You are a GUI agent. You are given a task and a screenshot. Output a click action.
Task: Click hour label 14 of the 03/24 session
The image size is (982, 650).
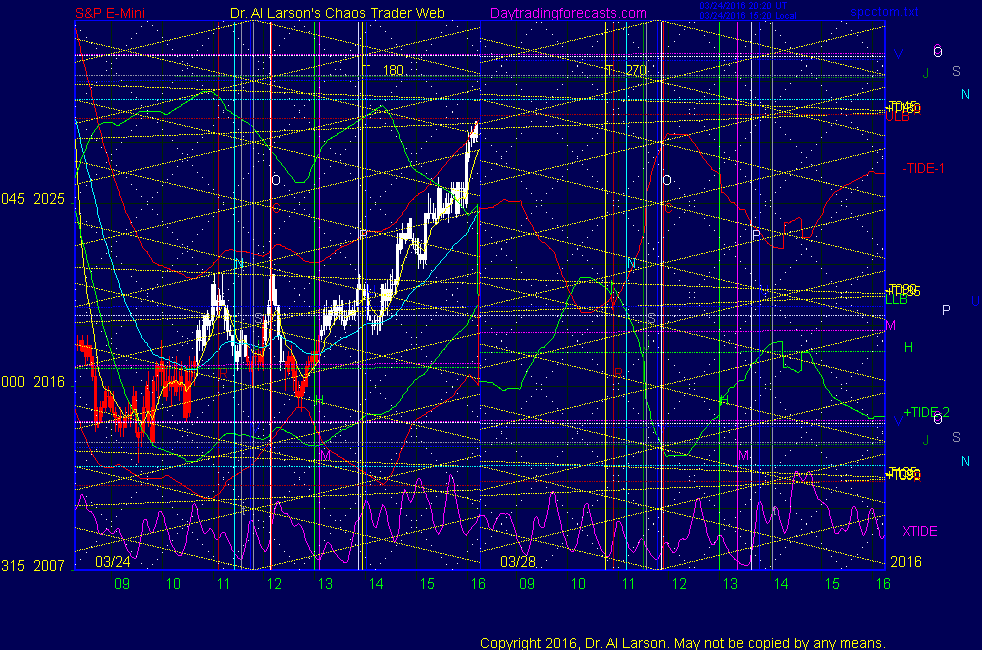tap(376, 584)
